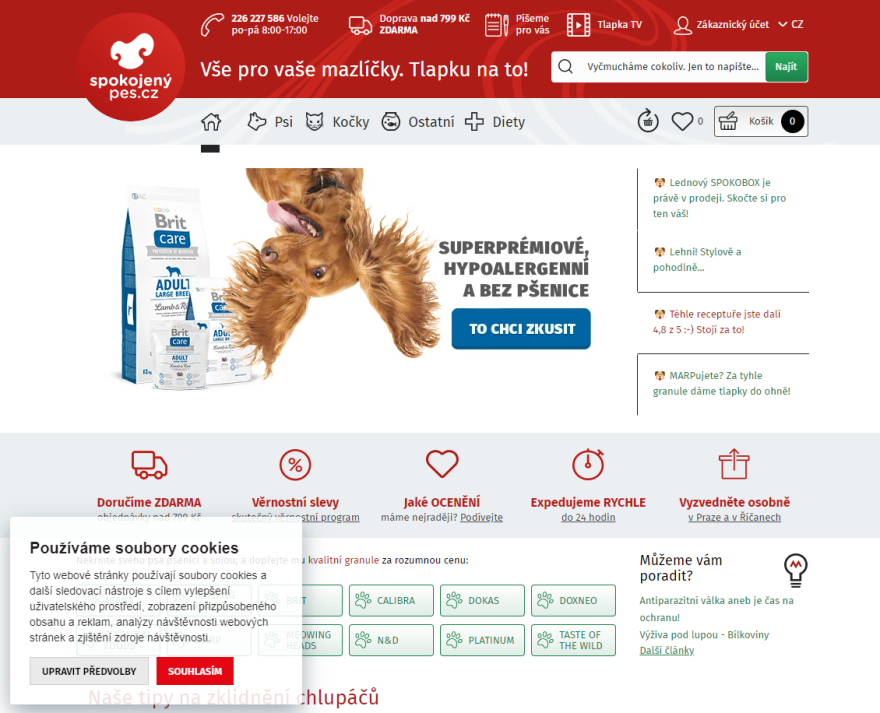Click the TO CHCI ZKUSIT banner button
This screenshot has width=880, height=713.
click(521, 329)
